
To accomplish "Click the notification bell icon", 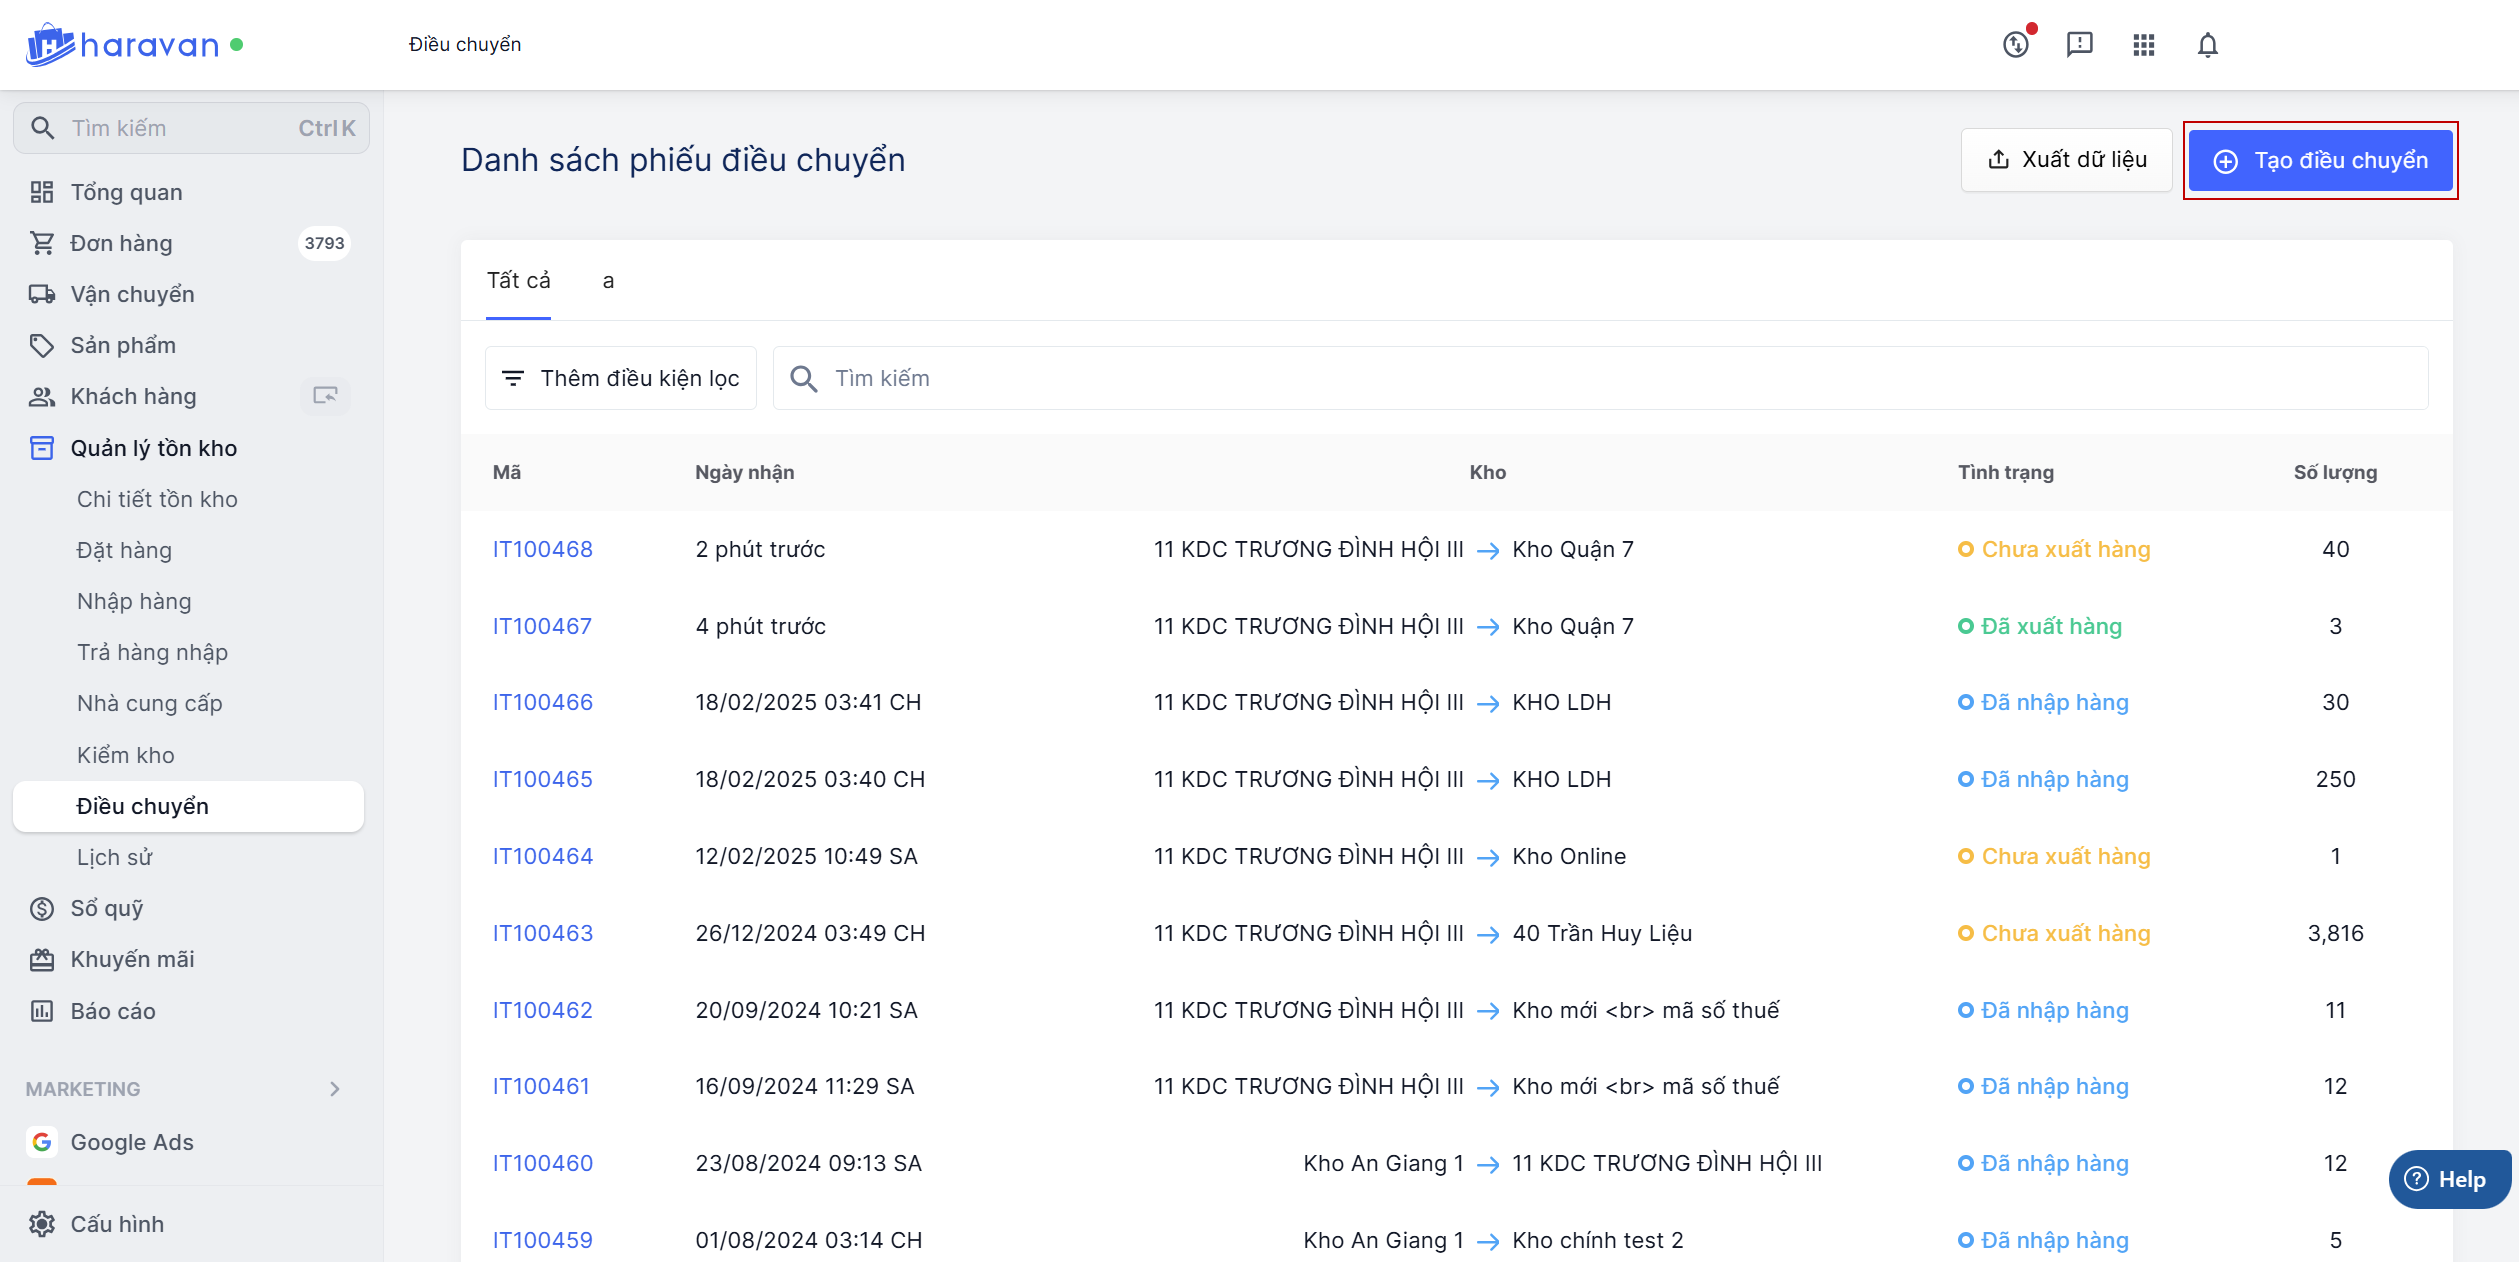I will click(2207, 45).
